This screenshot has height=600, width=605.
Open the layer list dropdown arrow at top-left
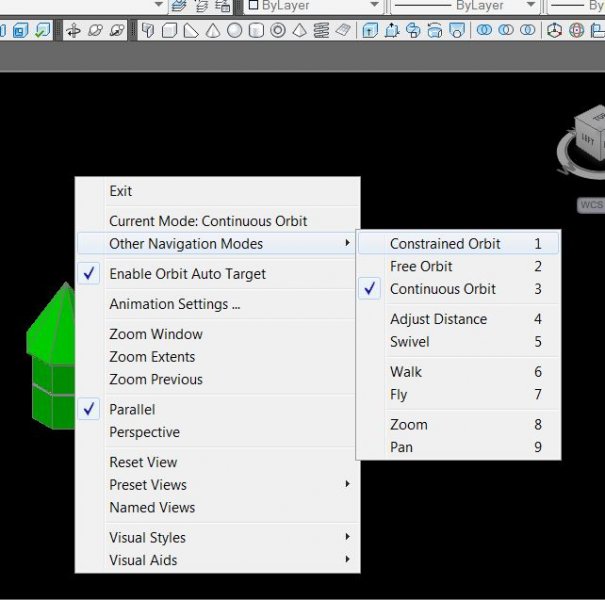159,5
